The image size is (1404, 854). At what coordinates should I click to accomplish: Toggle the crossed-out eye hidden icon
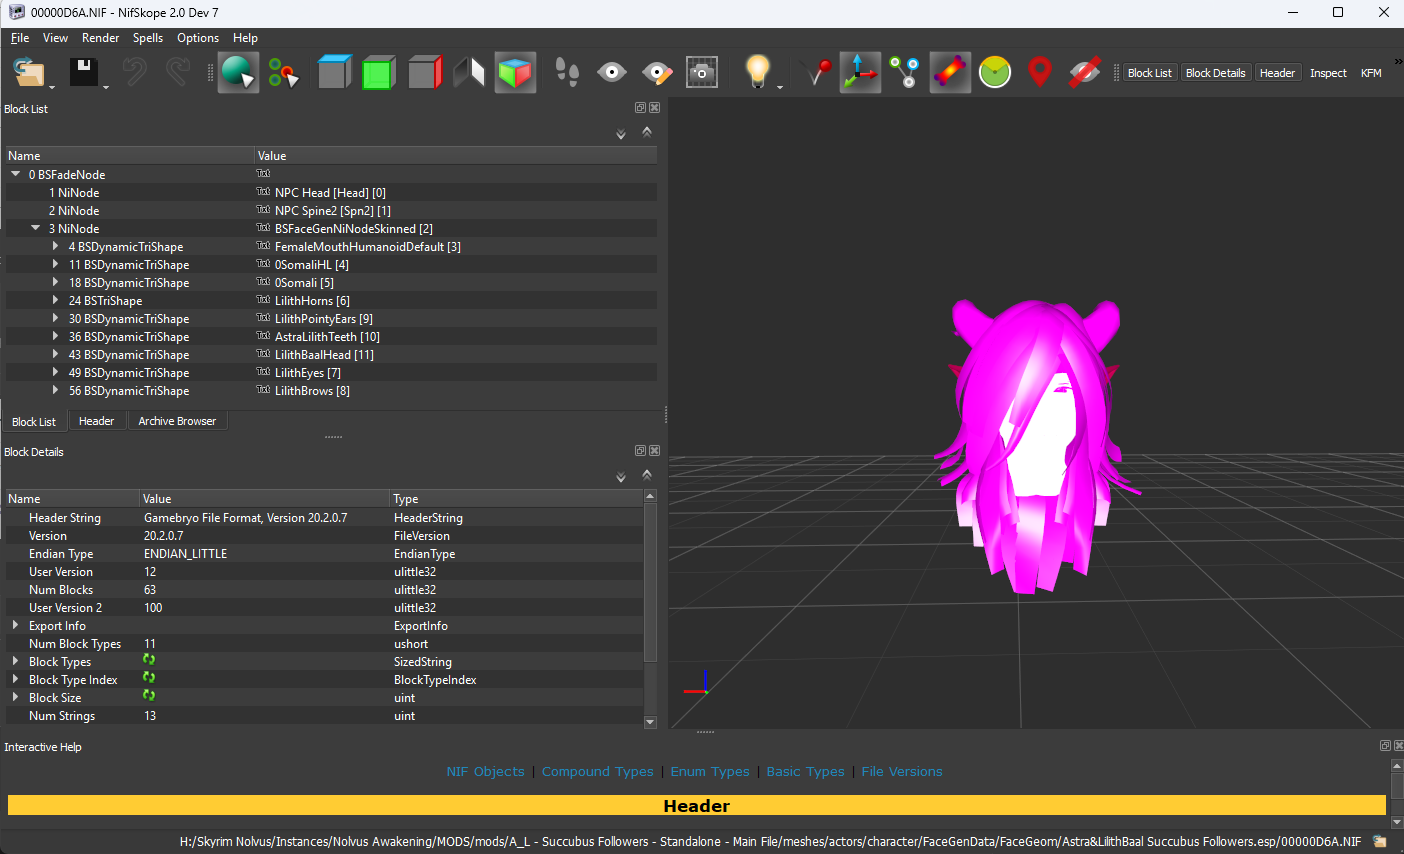(x=1085, y=73)
